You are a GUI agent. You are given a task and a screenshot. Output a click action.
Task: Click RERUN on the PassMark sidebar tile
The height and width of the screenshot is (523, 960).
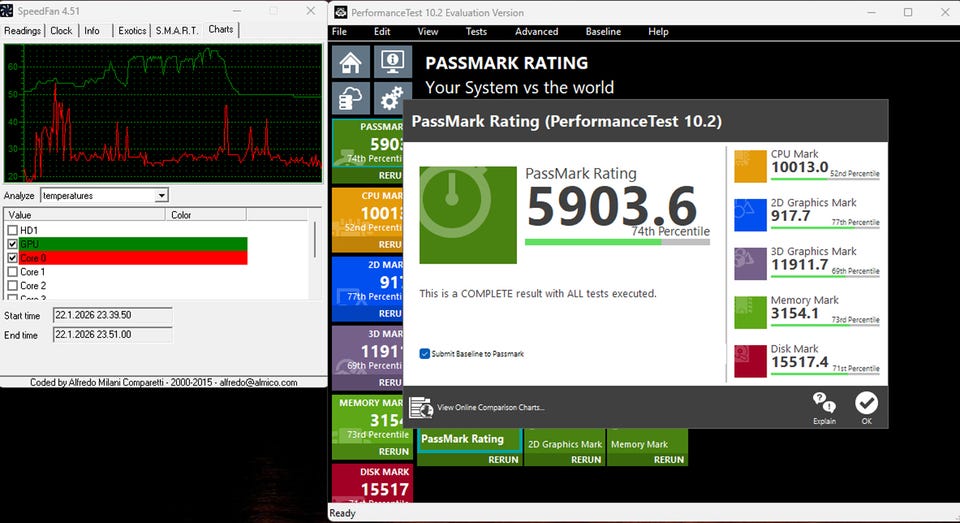point(389,175)
